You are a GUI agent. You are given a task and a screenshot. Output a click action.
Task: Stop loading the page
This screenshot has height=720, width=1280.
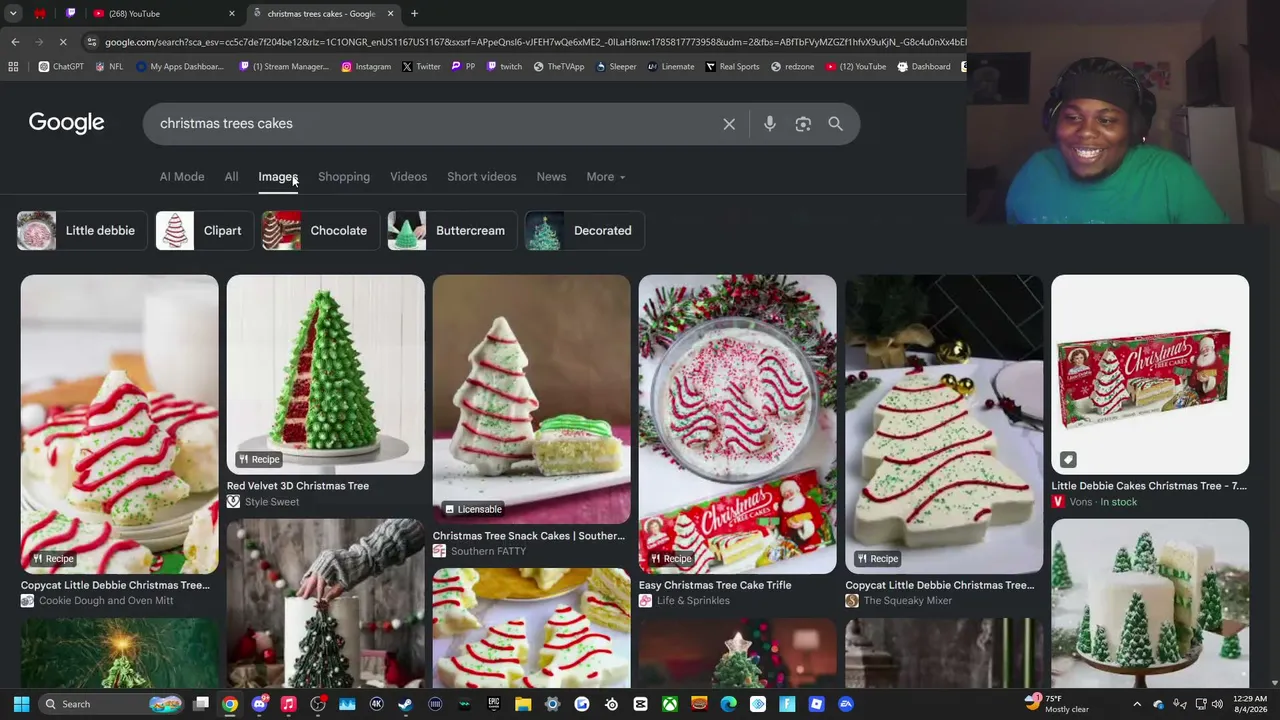click(x=63, y=42)
